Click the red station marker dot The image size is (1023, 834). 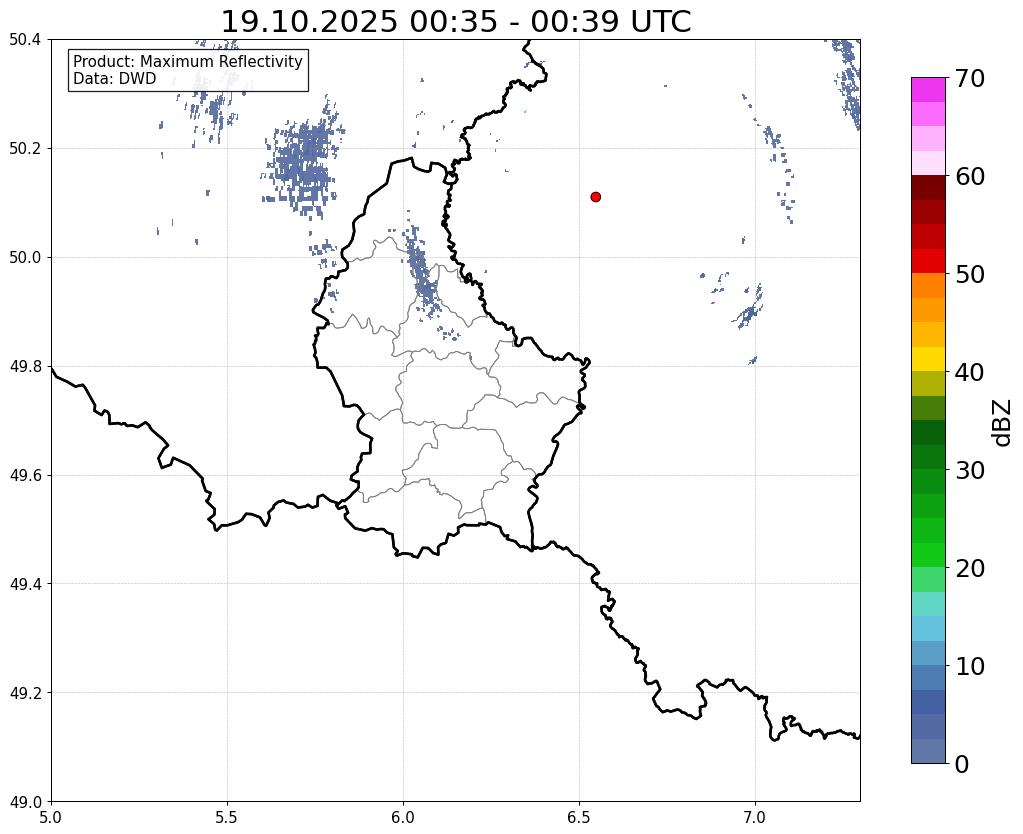click(595, 196)
